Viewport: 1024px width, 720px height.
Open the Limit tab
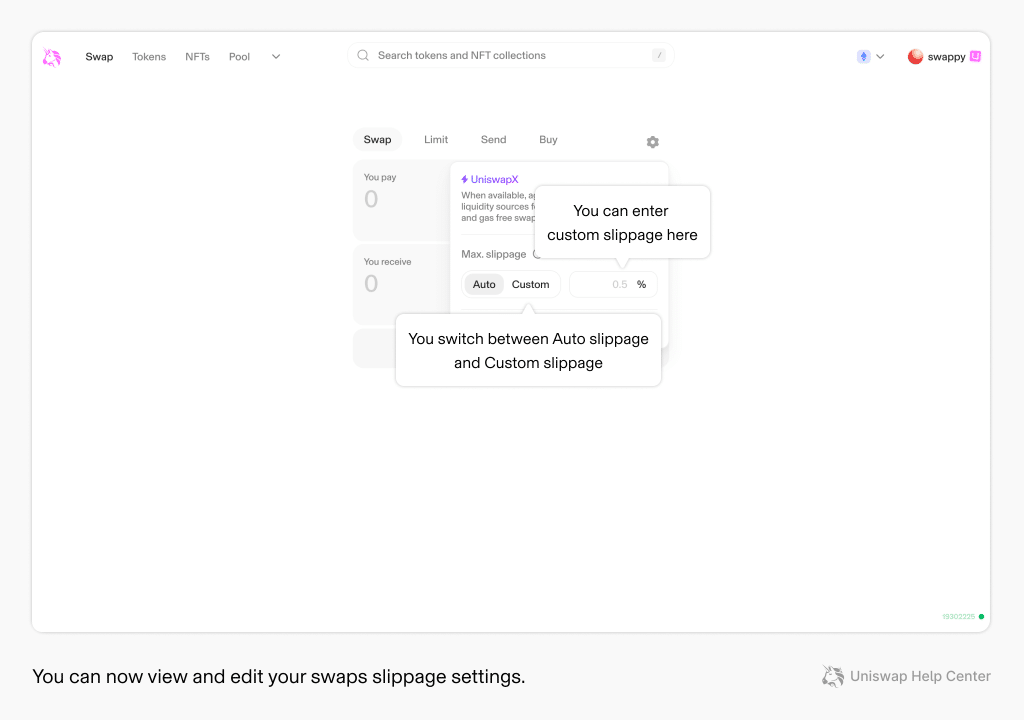[x=436, y=139]
